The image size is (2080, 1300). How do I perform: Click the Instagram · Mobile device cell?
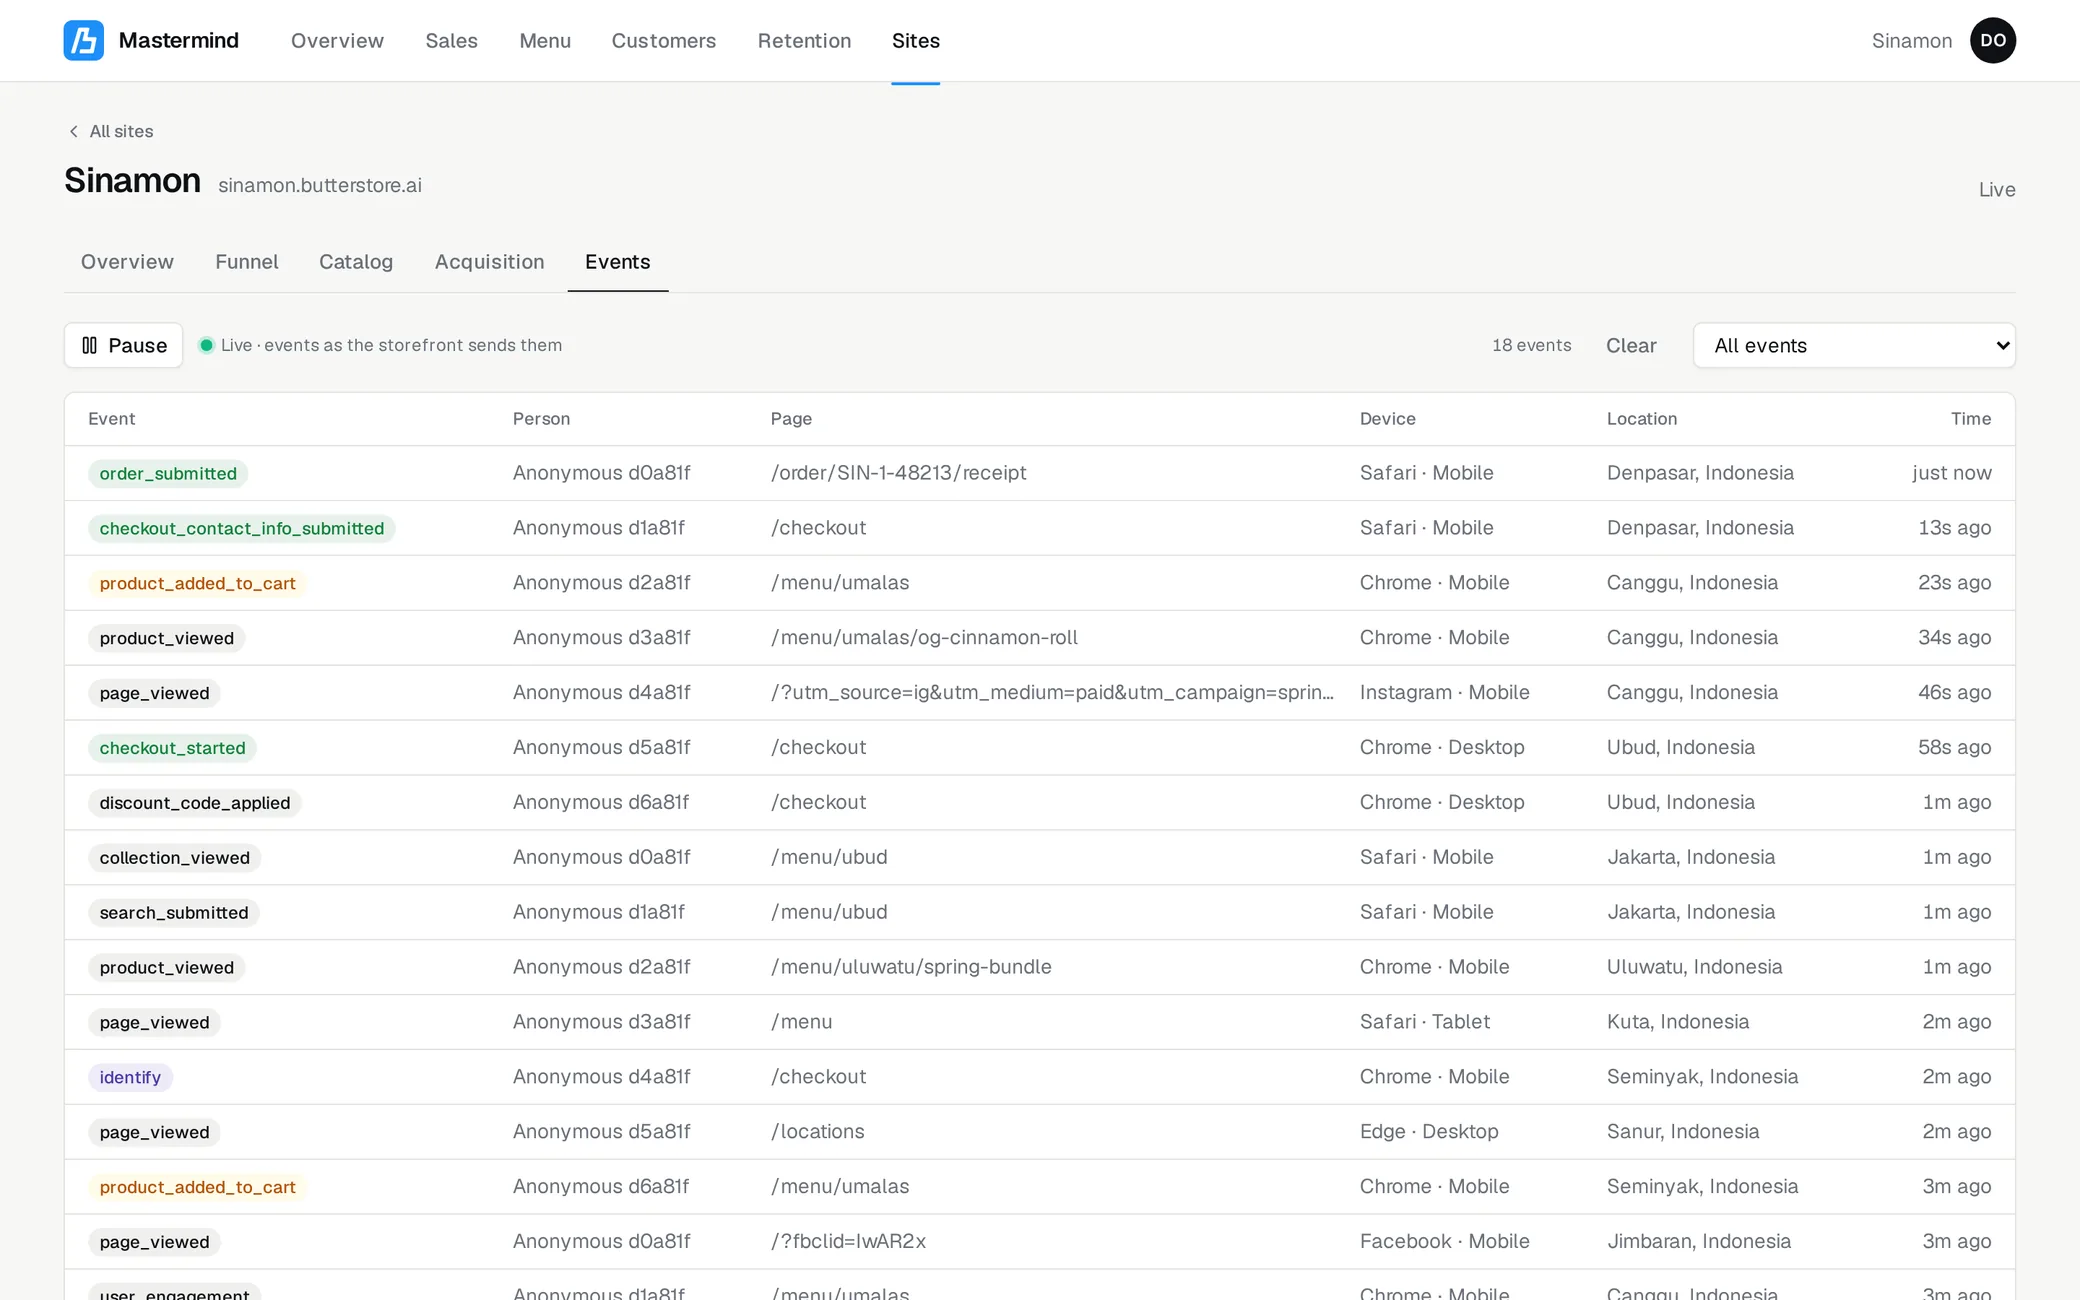(1444, 693)
